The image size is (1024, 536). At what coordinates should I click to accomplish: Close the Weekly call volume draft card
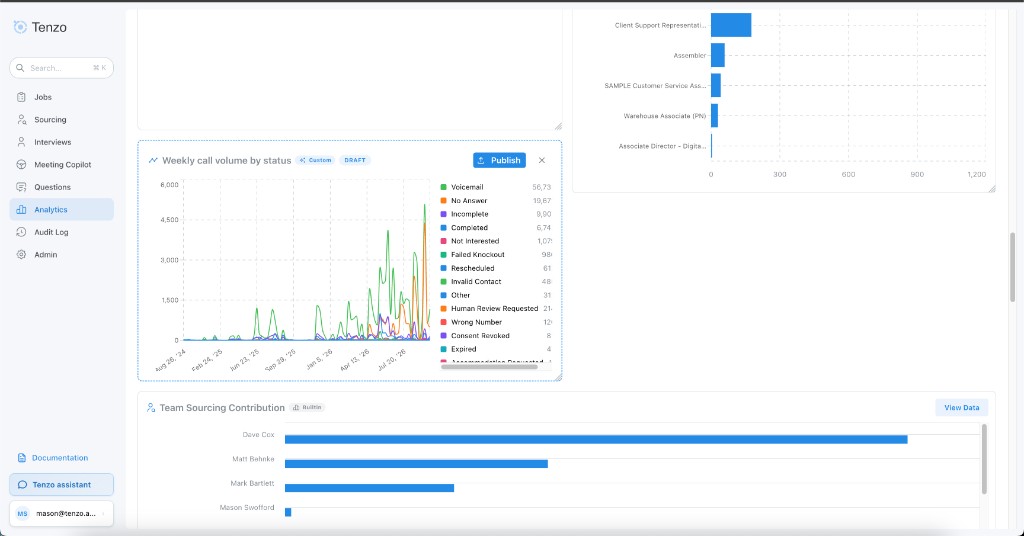point(541,160)
